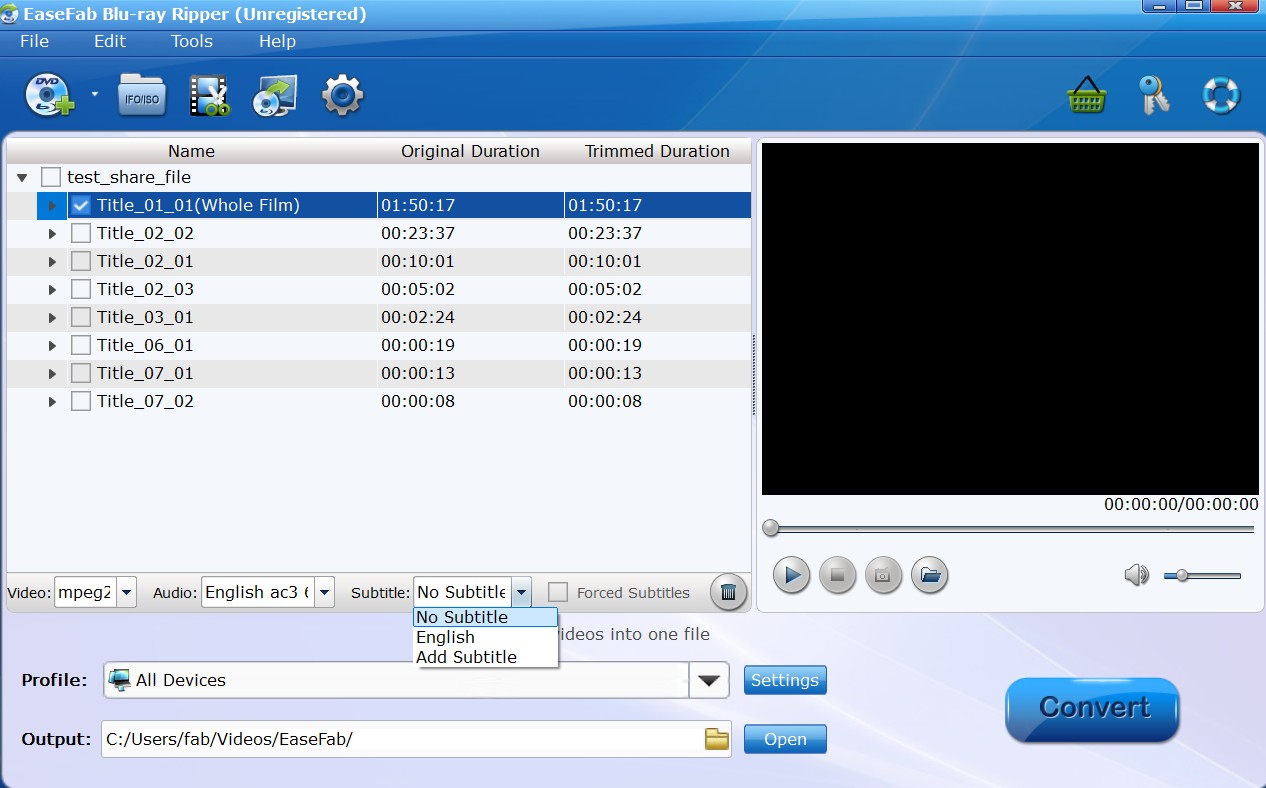The height and width of the screenshot is (788, 1266).
Task: Open the Profile dropdown arrow
Action: pyautogui.click(x=709, y=680)
